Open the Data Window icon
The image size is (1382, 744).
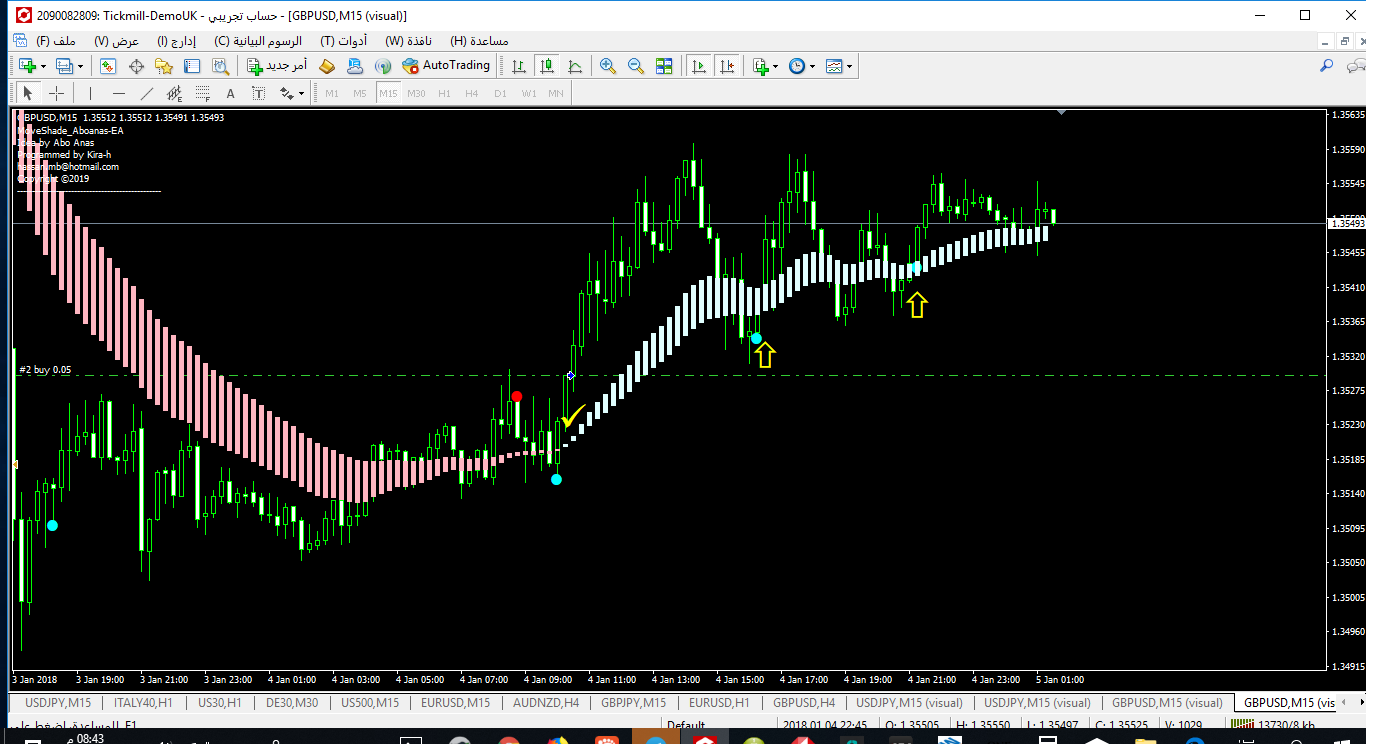(136, 66)
